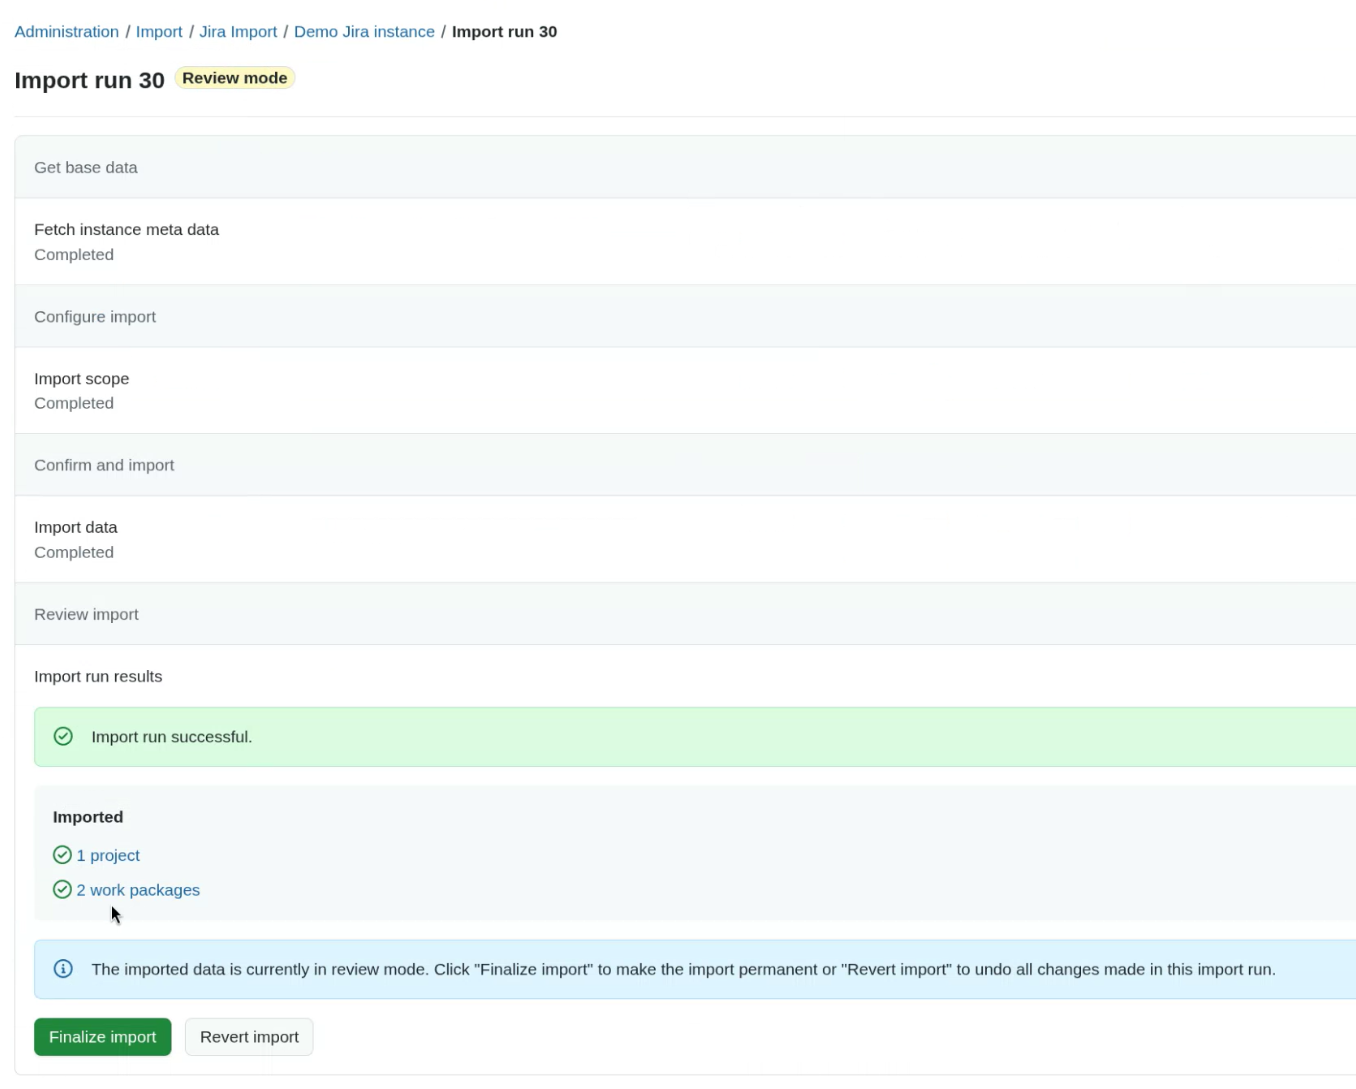This screenshot has width=1356, height=1089.
Task: Collapse the Review import section
Action: coord(86,614)
